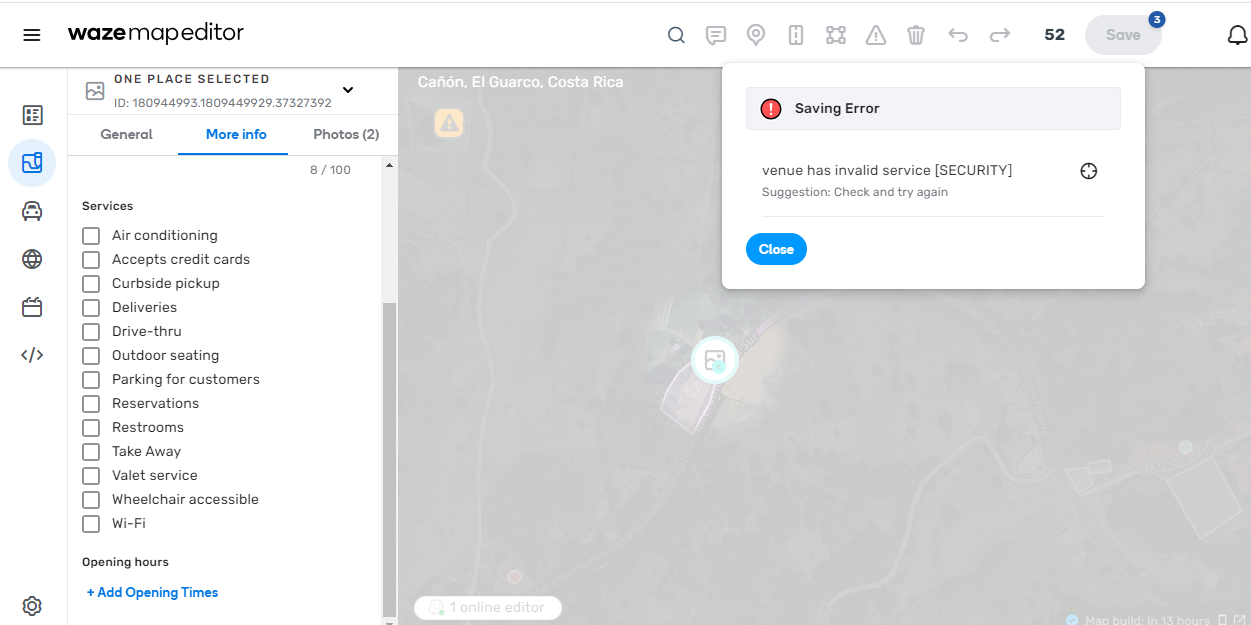Locate the error venue with crosshair icon
The width and height of the screenshot is (1251, 625).
(1089, 171)
